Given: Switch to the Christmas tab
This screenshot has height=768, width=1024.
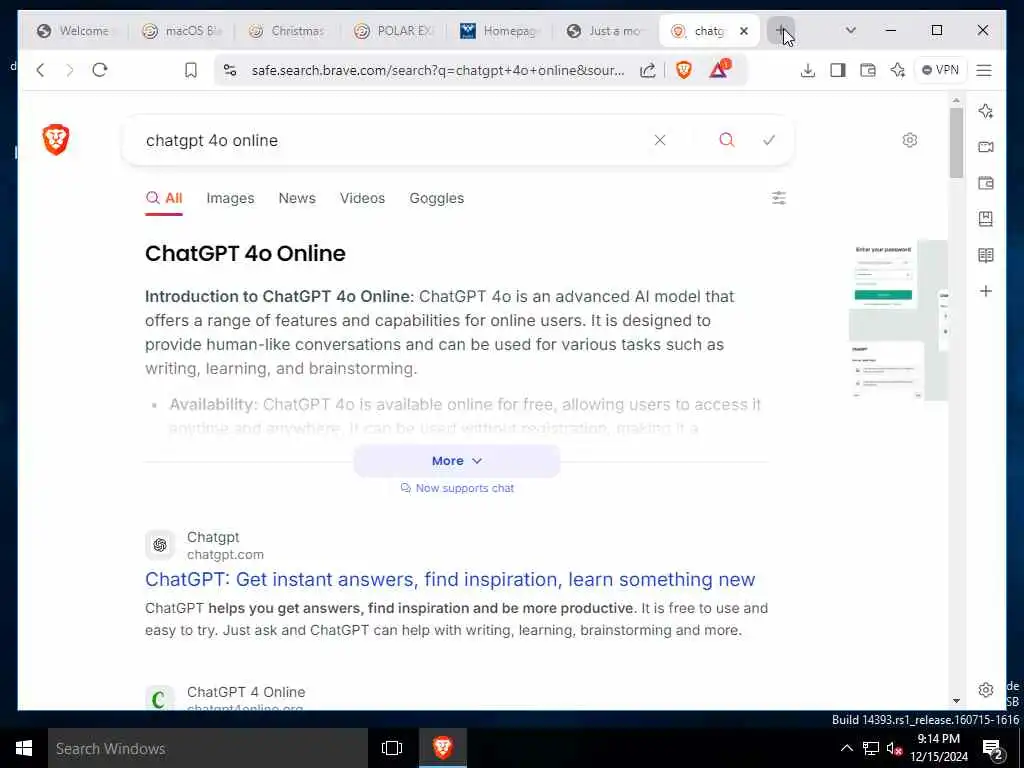Looking at the screenshot, I should 287,31.
